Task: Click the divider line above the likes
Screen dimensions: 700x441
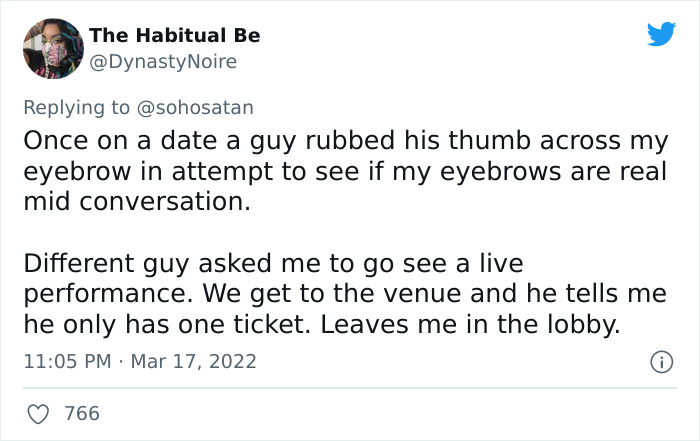Action: (x=349, y=388)
